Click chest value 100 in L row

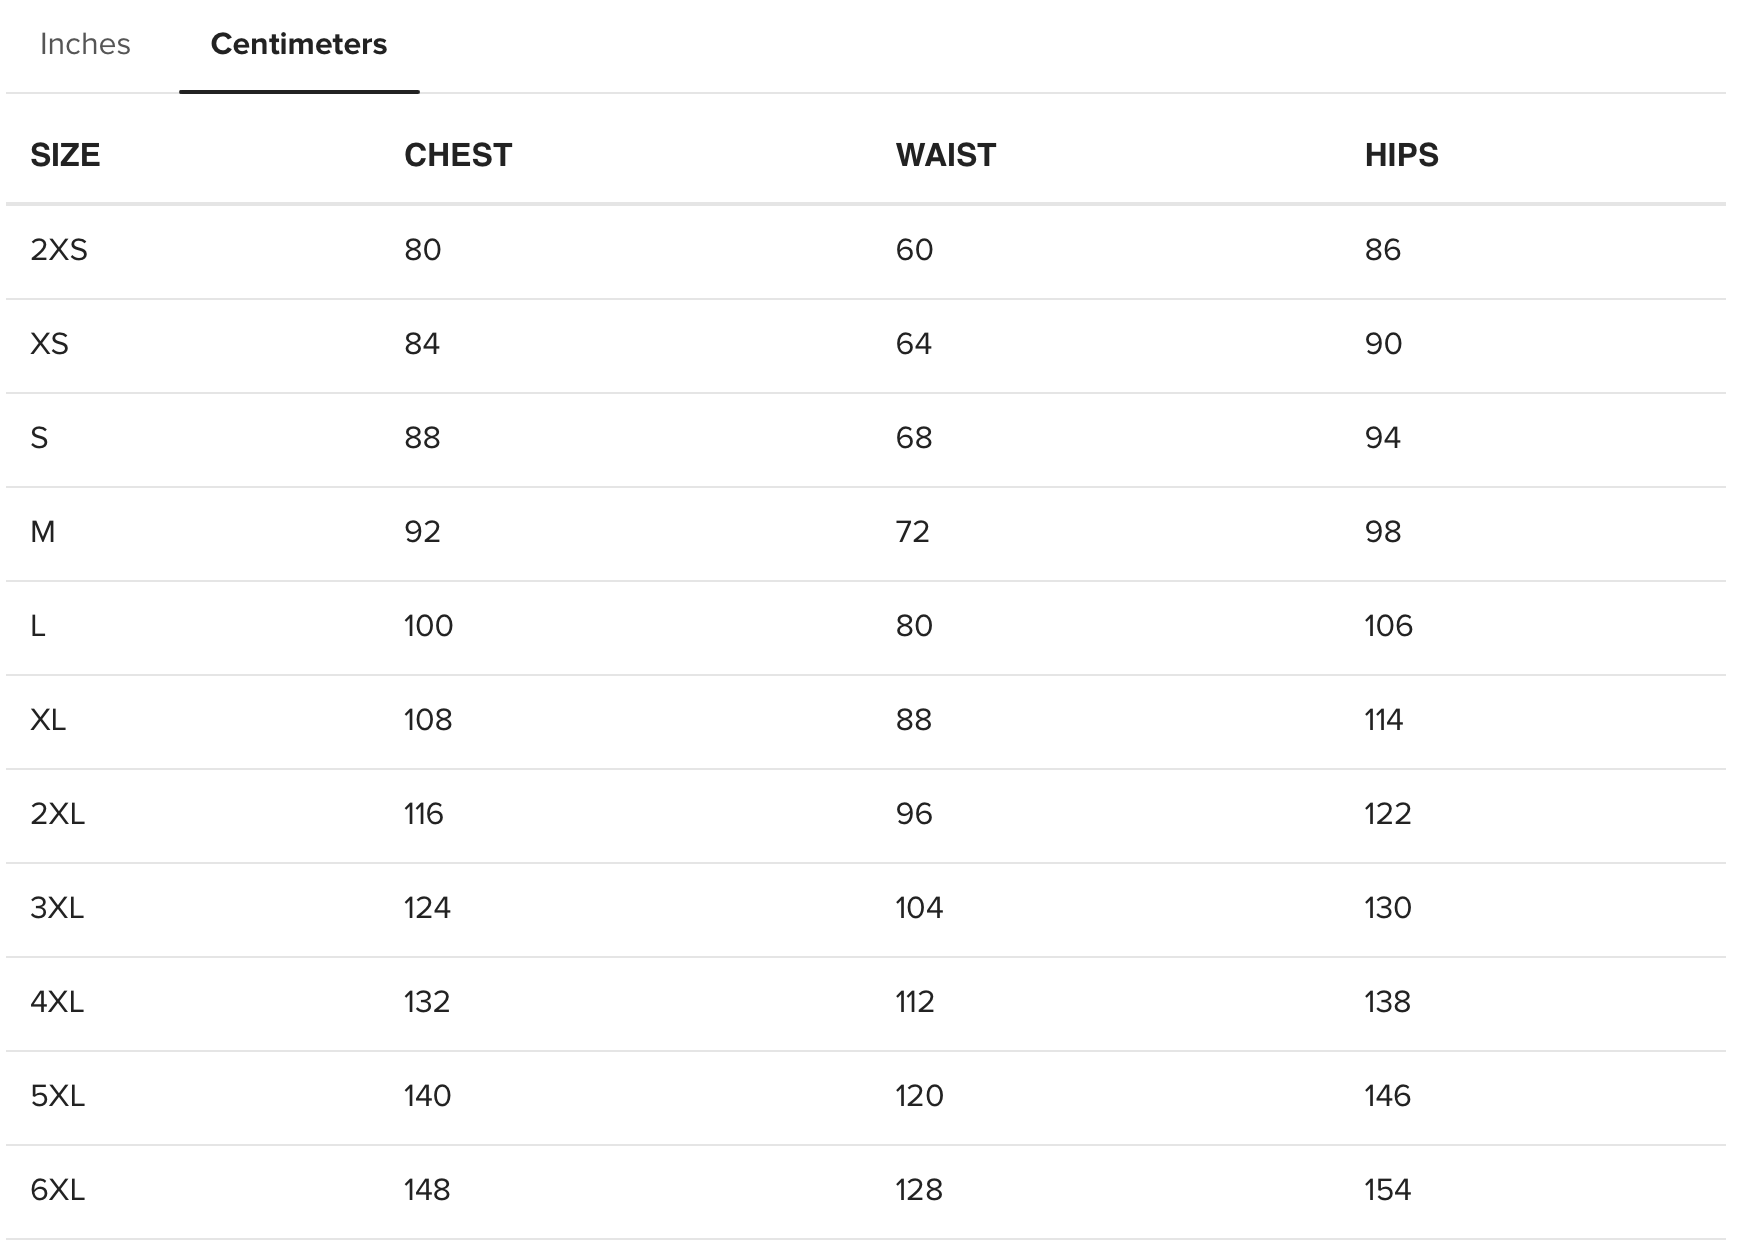428,626
